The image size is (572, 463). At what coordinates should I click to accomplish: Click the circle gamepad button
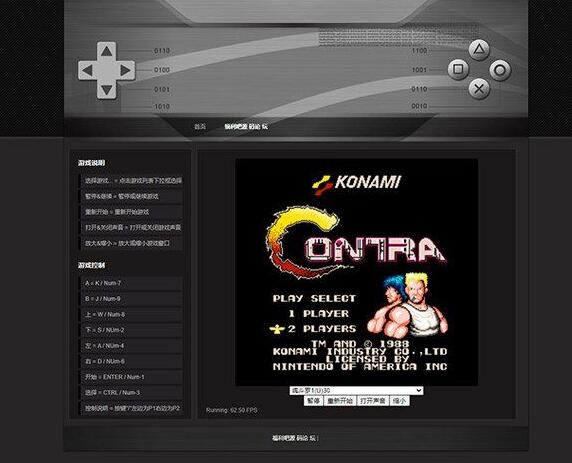tap(500, 70)
